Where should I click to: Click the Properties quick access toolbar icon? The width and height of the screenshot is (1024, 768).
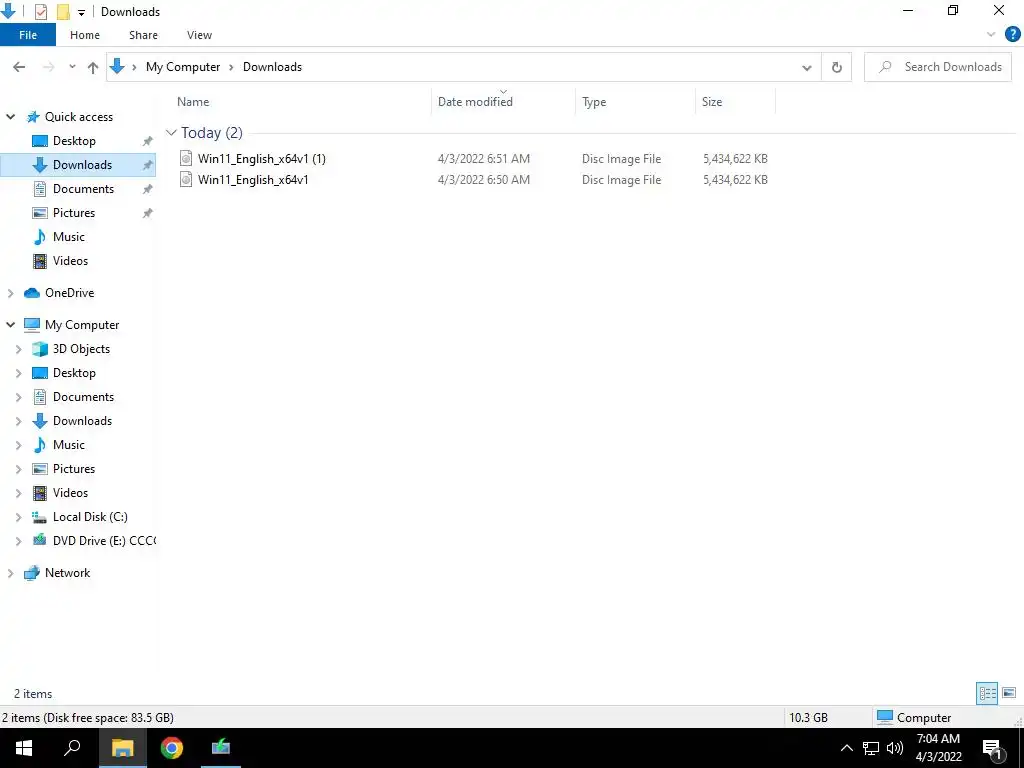[x=40, y=12]
